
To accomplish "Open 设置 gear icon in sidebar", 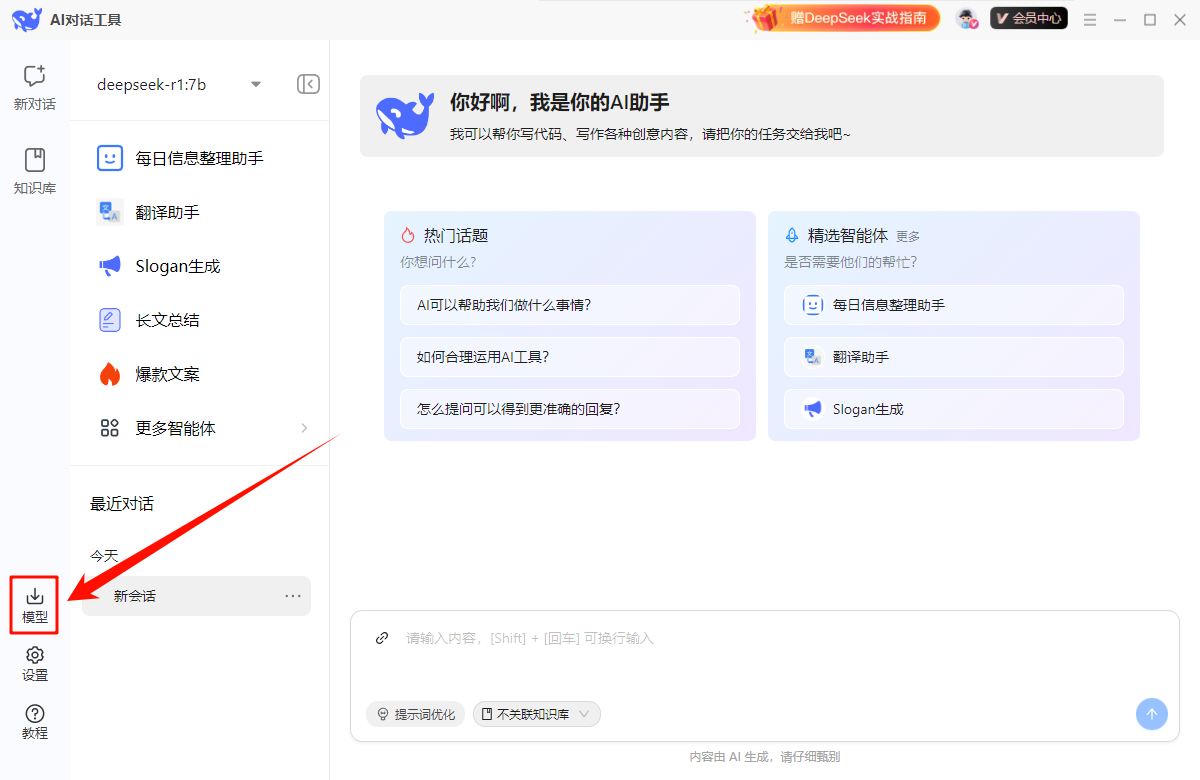I will [35, 663].
